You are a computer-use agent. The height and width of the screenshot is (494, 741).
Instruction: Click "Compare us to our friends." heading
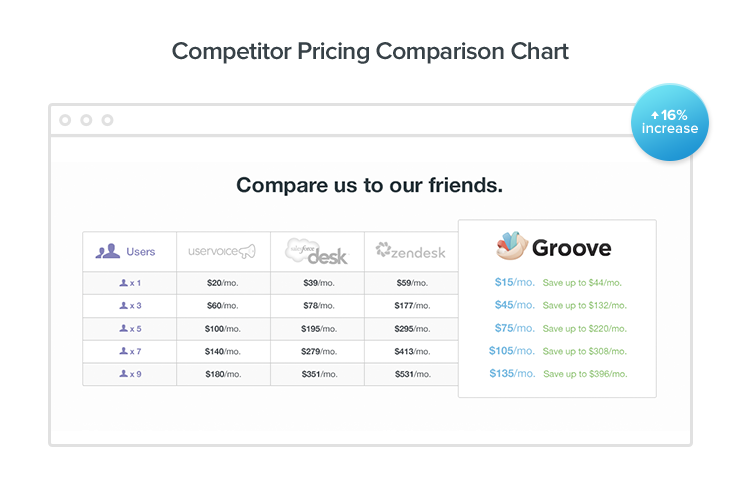369,185
